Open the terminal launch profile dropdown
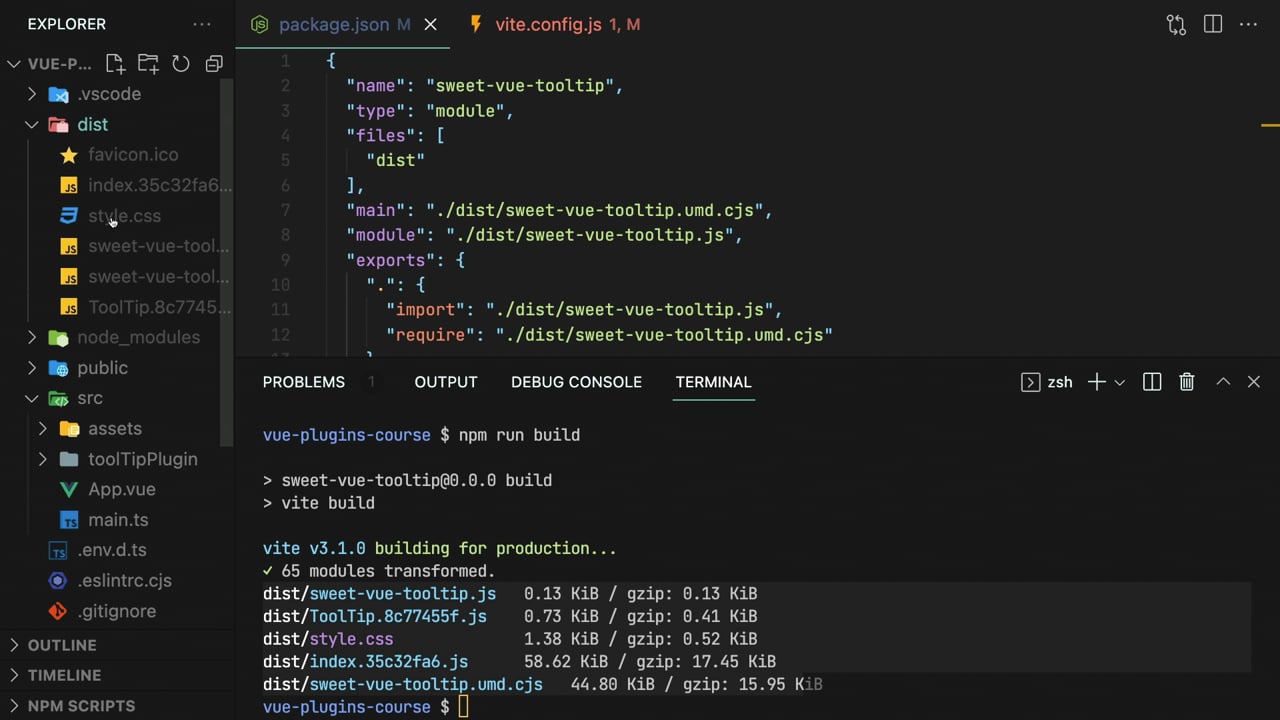The image size is (1280, 720). coord(1119,382)
